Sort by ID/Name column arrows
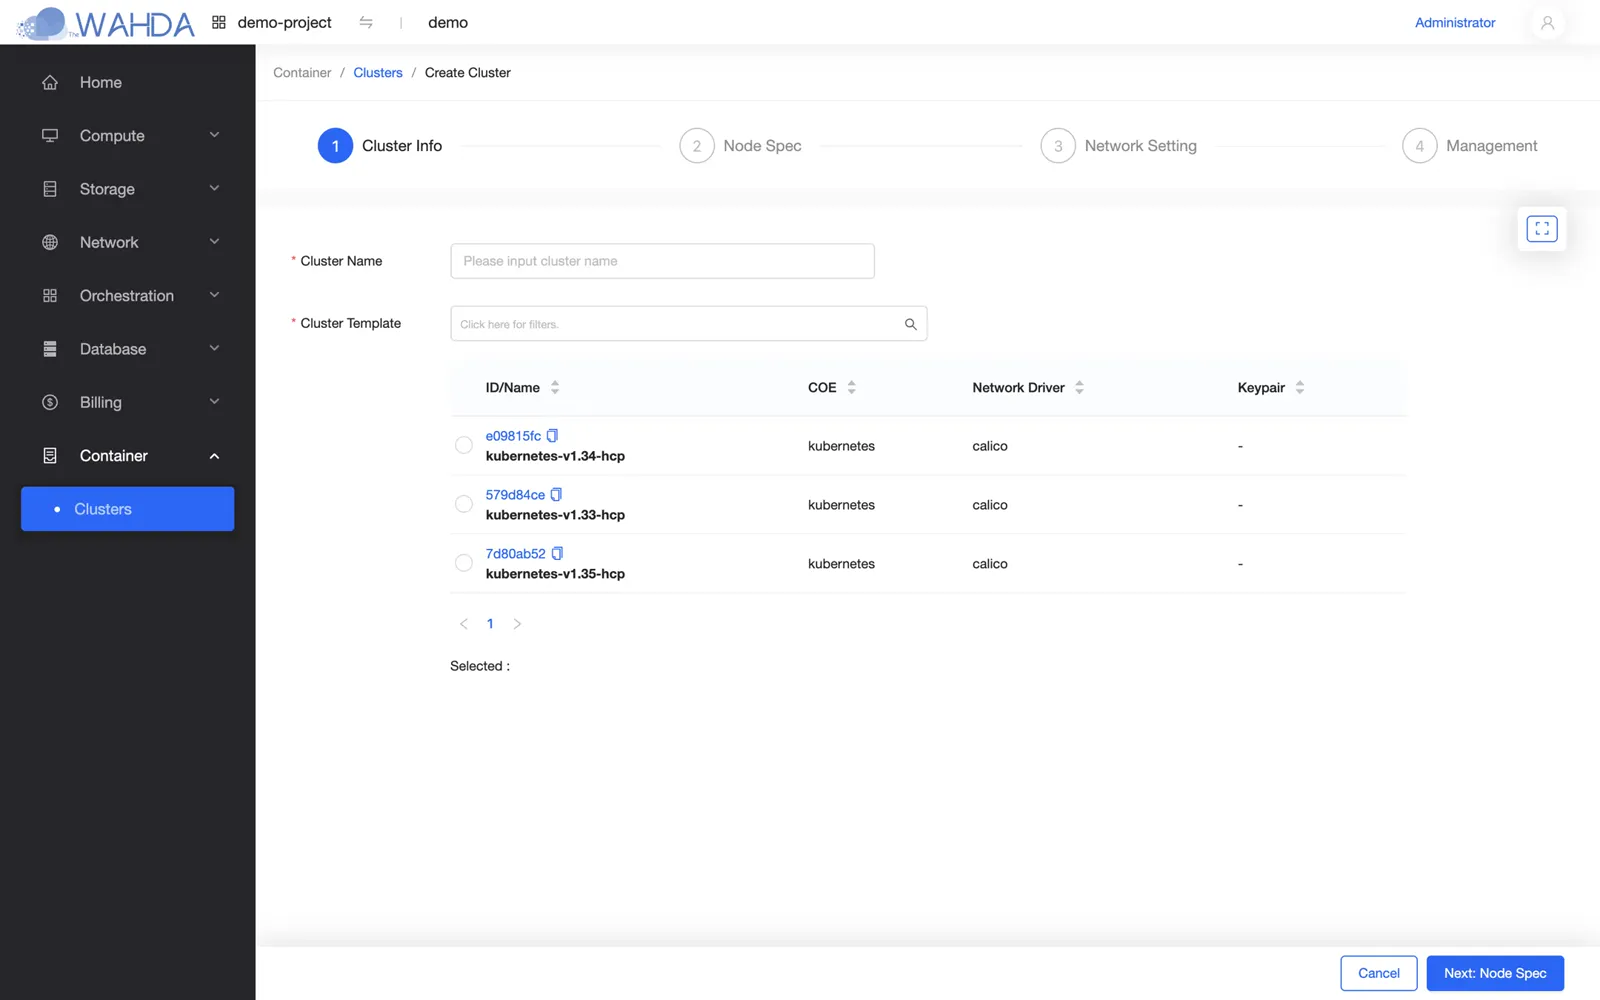1600x1000 pixels. pyautogui.click(x=555, y=387)
